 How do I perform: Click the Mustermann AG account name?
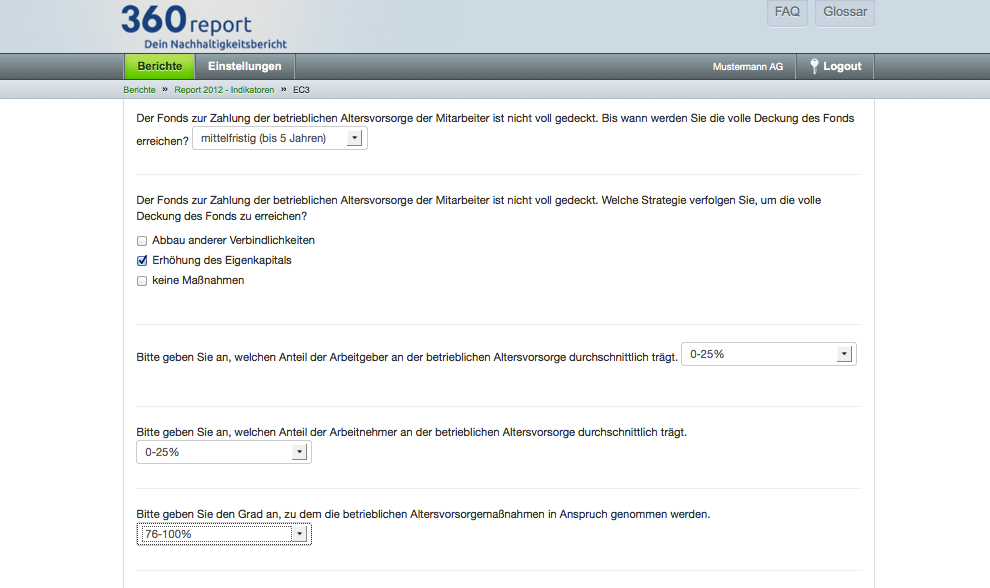[x=748, y=66]
